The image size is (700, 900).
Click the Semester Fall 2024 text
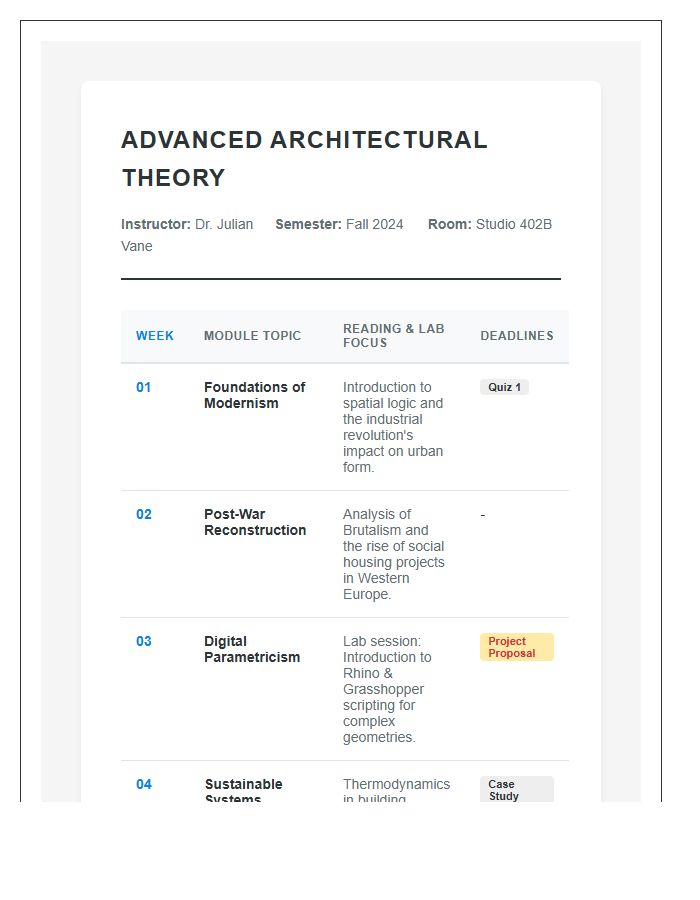tap(339, 224)
